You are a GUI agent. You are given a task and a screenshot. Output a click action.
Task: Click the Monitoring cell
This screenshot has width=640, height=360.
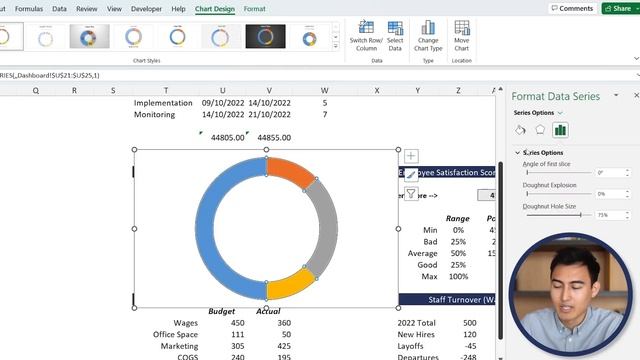(x=154, y=114)
